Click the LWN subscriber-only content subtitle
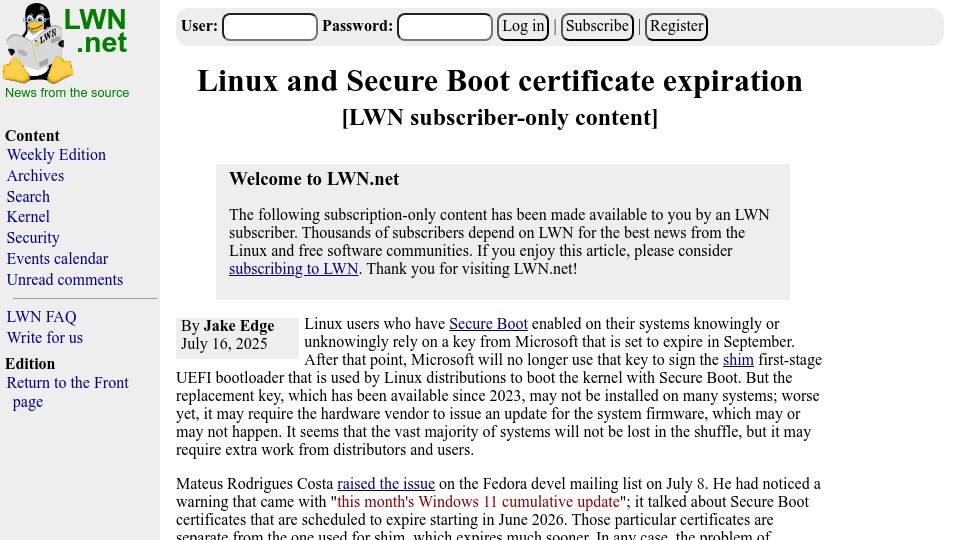960x540 pixels. pos(500,118)
